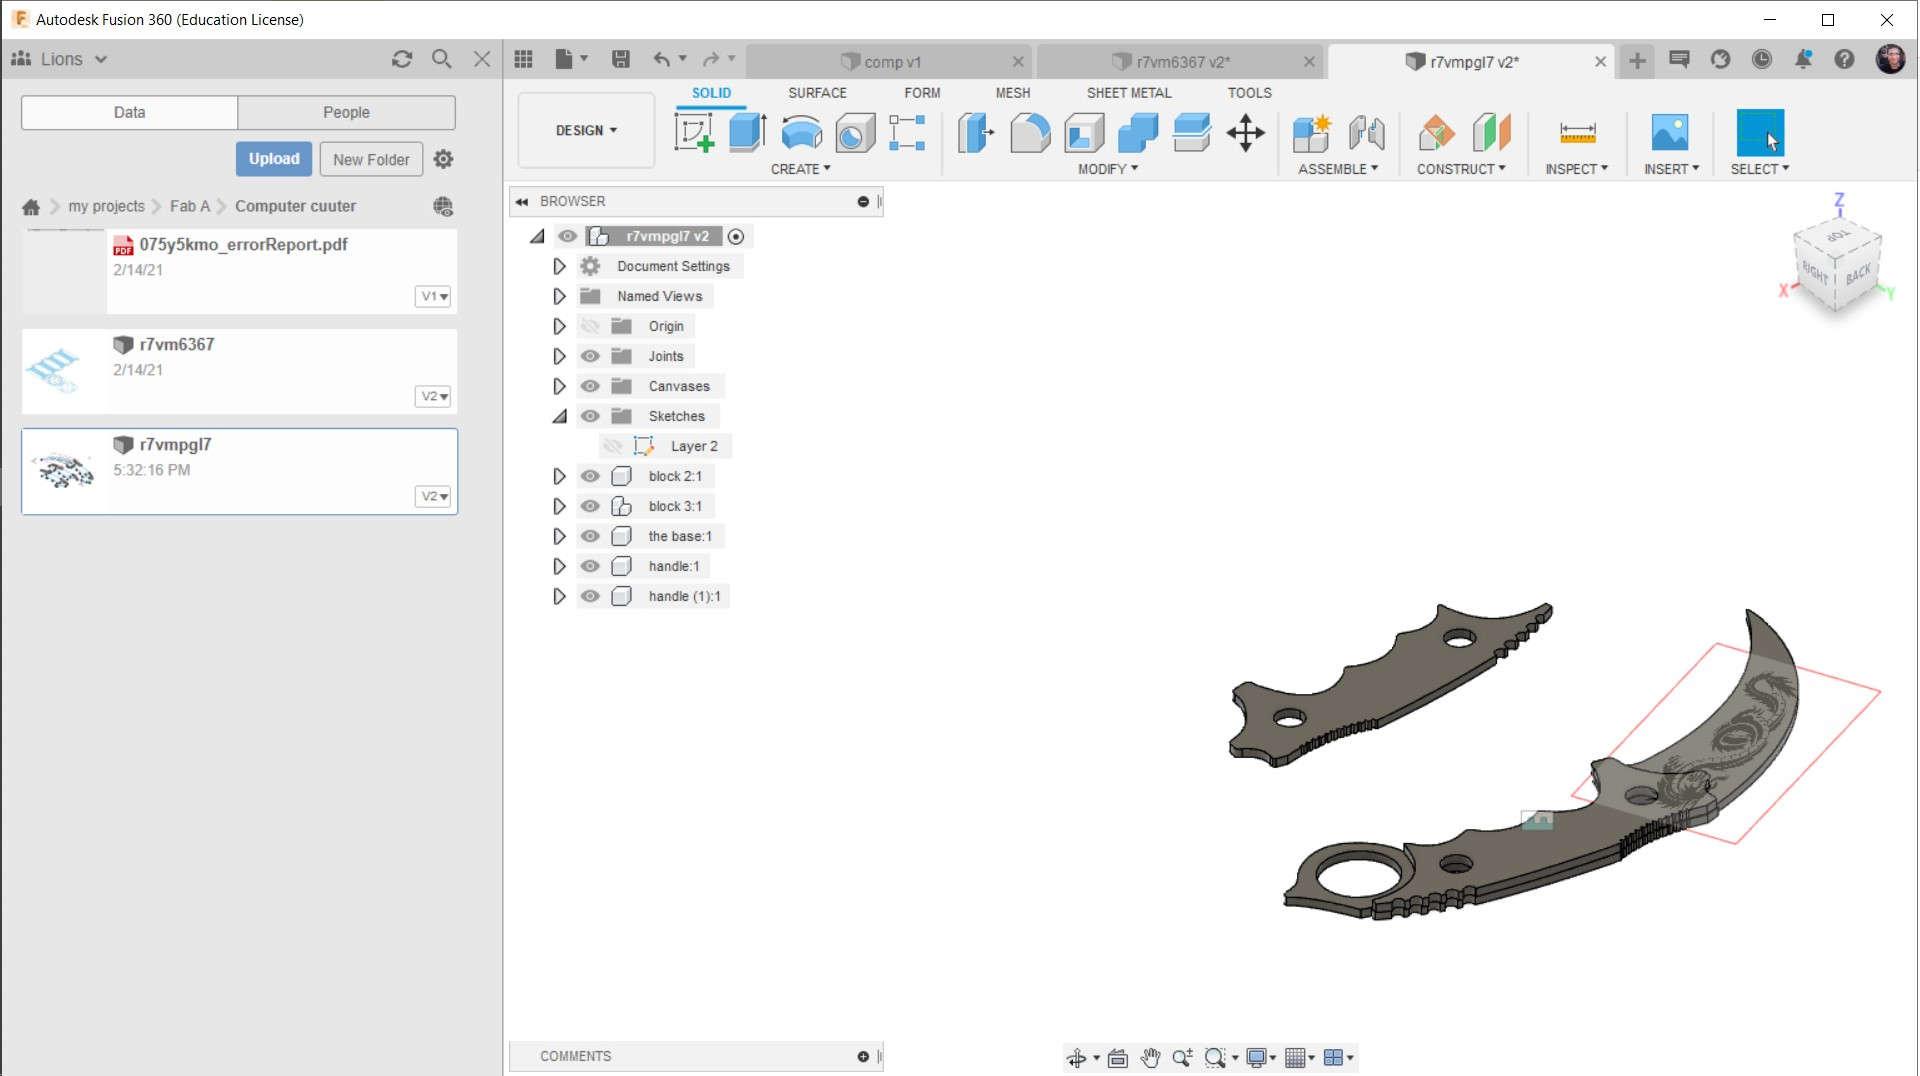Select the Revolve tool icon

point(801,133)
